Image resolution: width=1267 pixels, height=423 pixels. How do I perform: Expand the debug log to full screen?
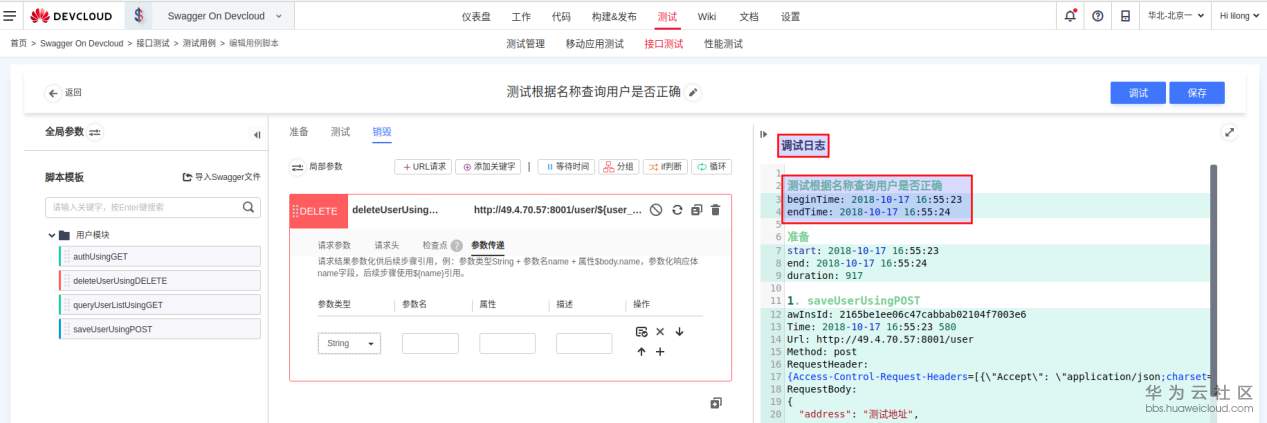[x=1230, y=132]
